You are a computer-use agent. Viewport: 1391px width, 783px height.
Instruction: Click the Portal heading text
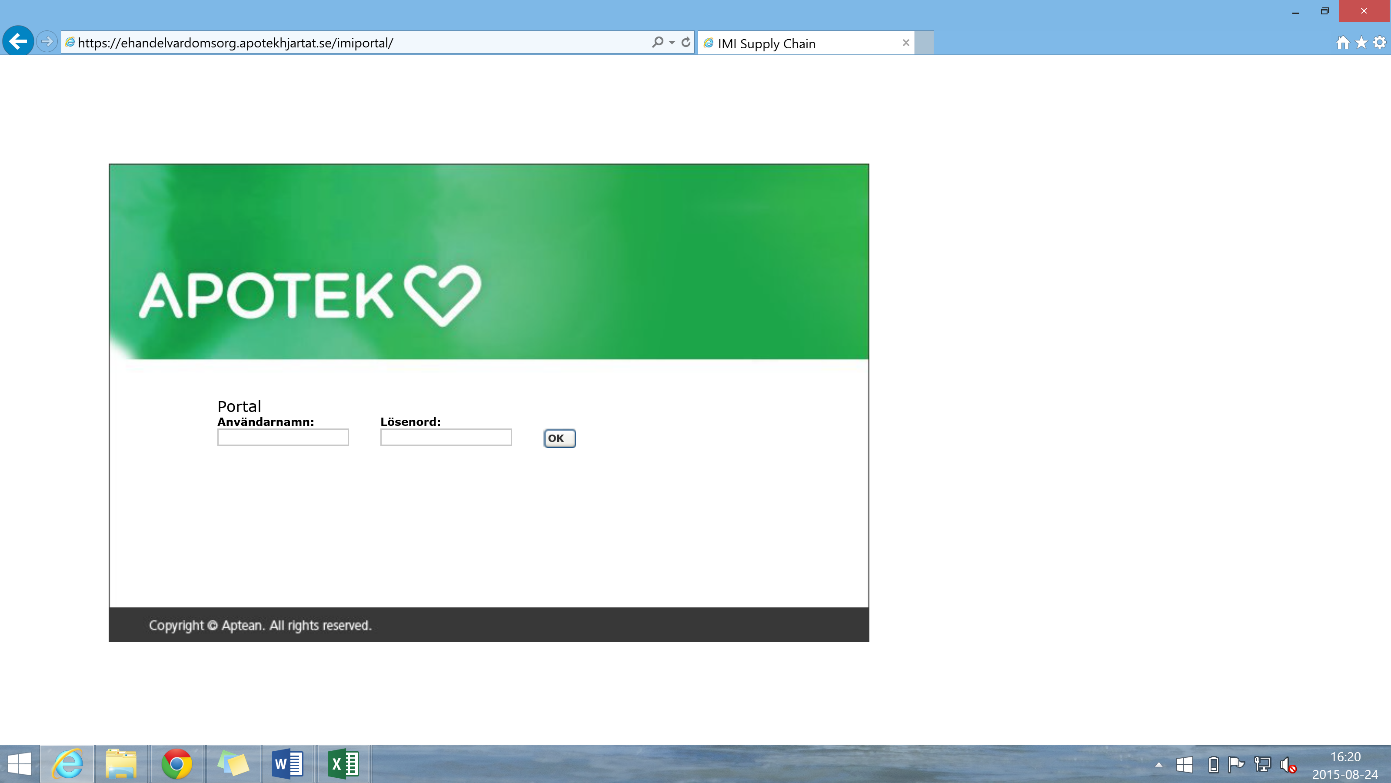coord(239,406)
